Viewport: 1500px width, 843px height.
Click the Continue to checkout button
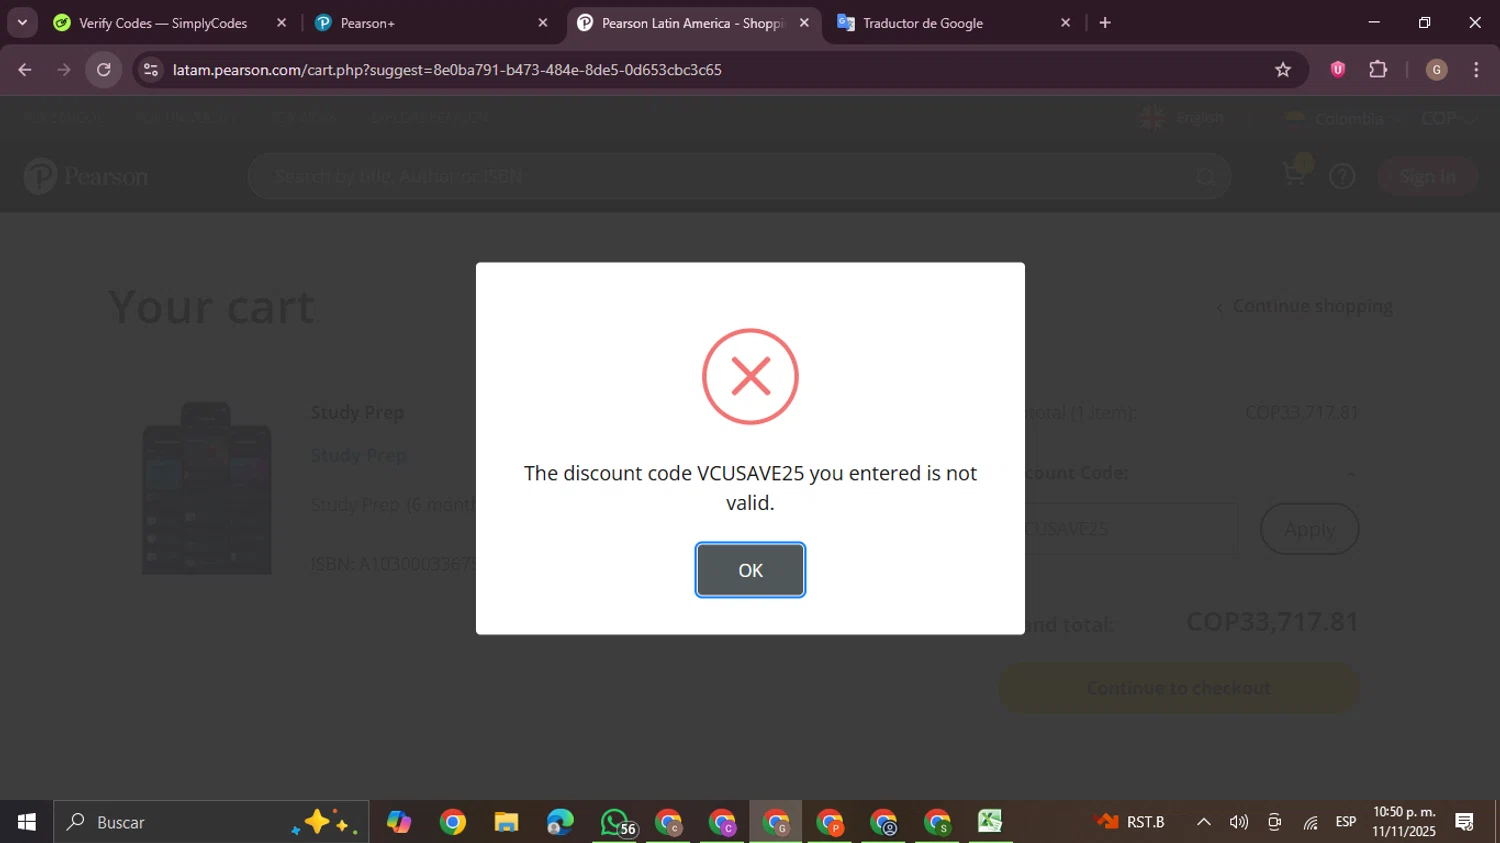point(1179,688)
